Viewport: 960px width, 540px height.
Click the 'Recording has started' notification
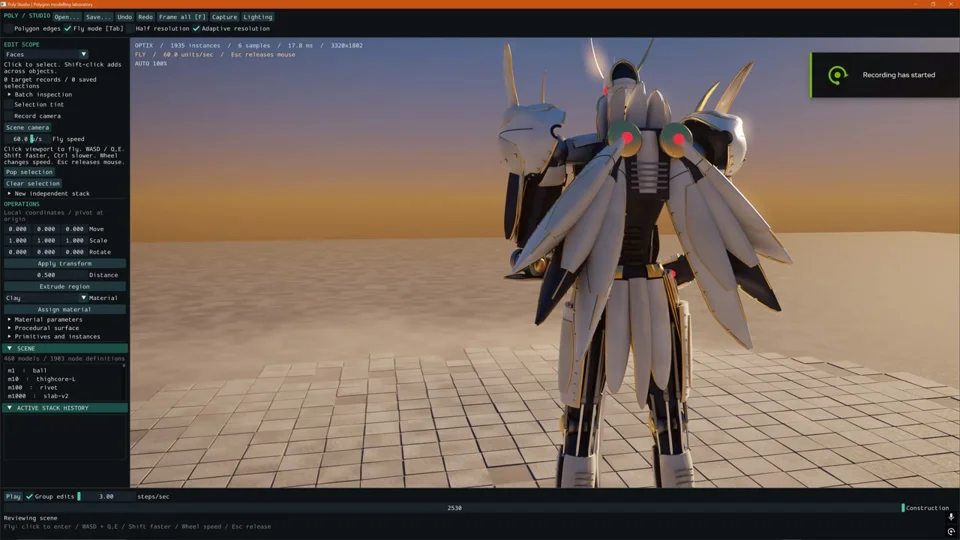(x=885, y=75)
